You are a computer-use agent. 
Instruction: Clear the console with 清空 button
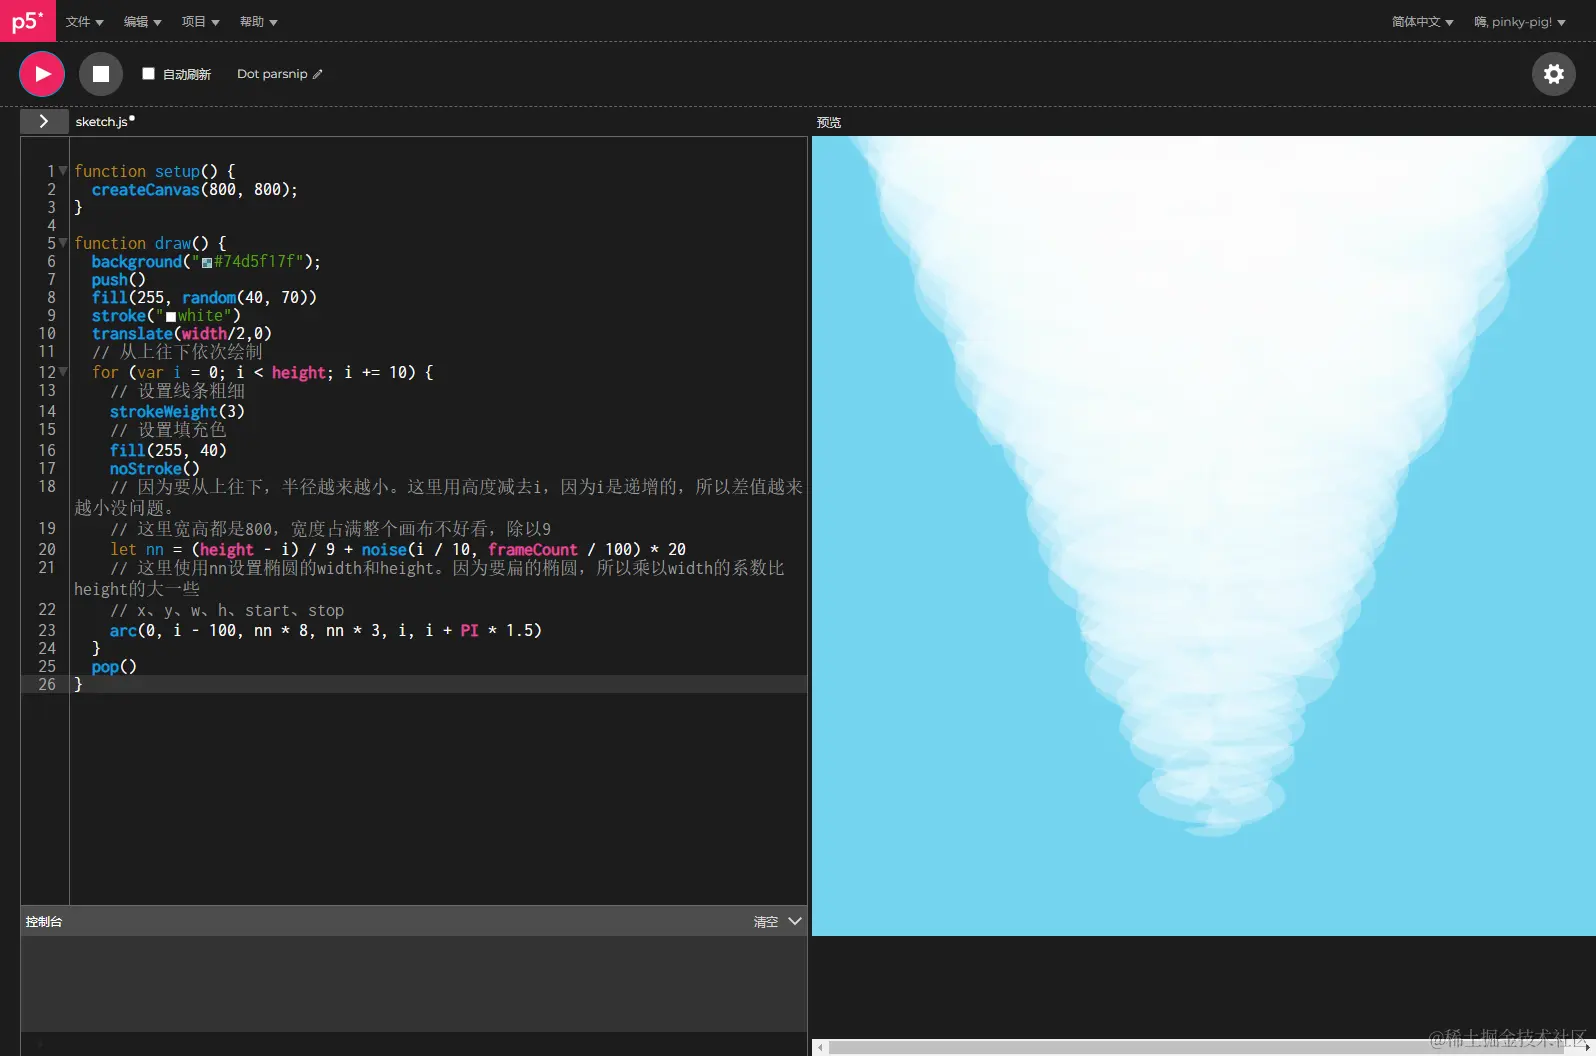pos(766,922)
